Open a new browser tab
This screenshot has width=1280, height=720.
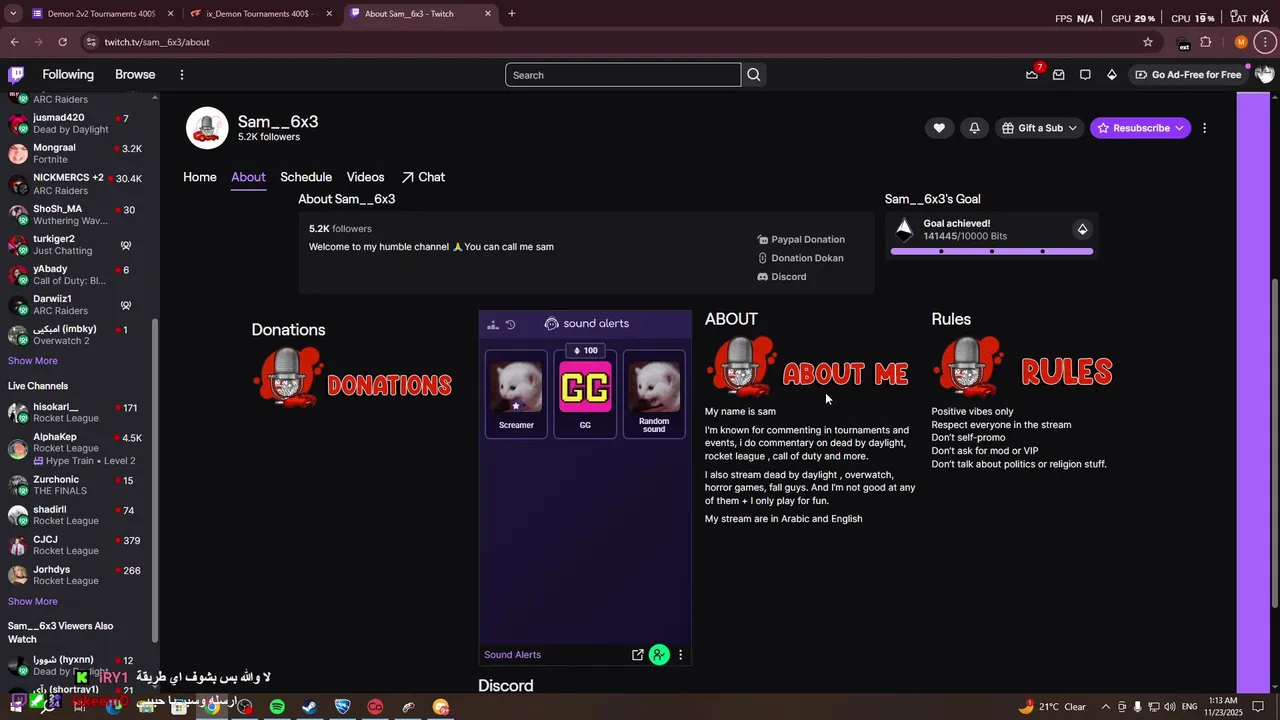point(512,14)
